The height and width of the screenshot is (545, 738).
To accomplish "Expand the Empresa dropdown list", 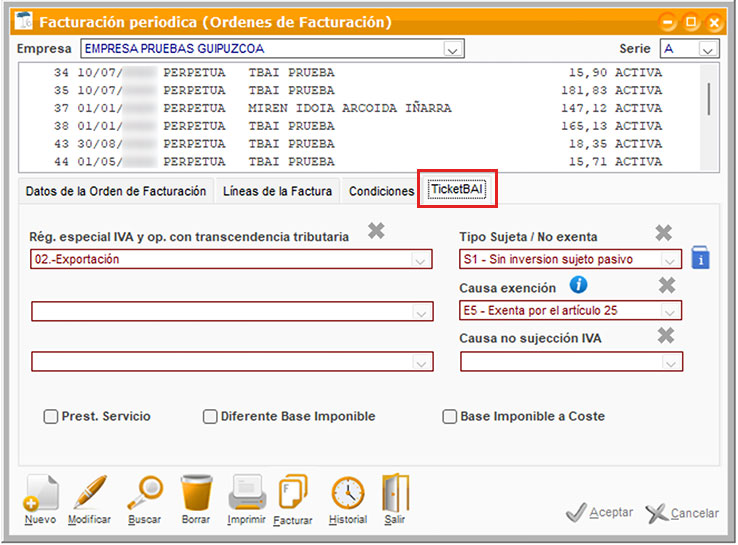I will coord(453,49).
